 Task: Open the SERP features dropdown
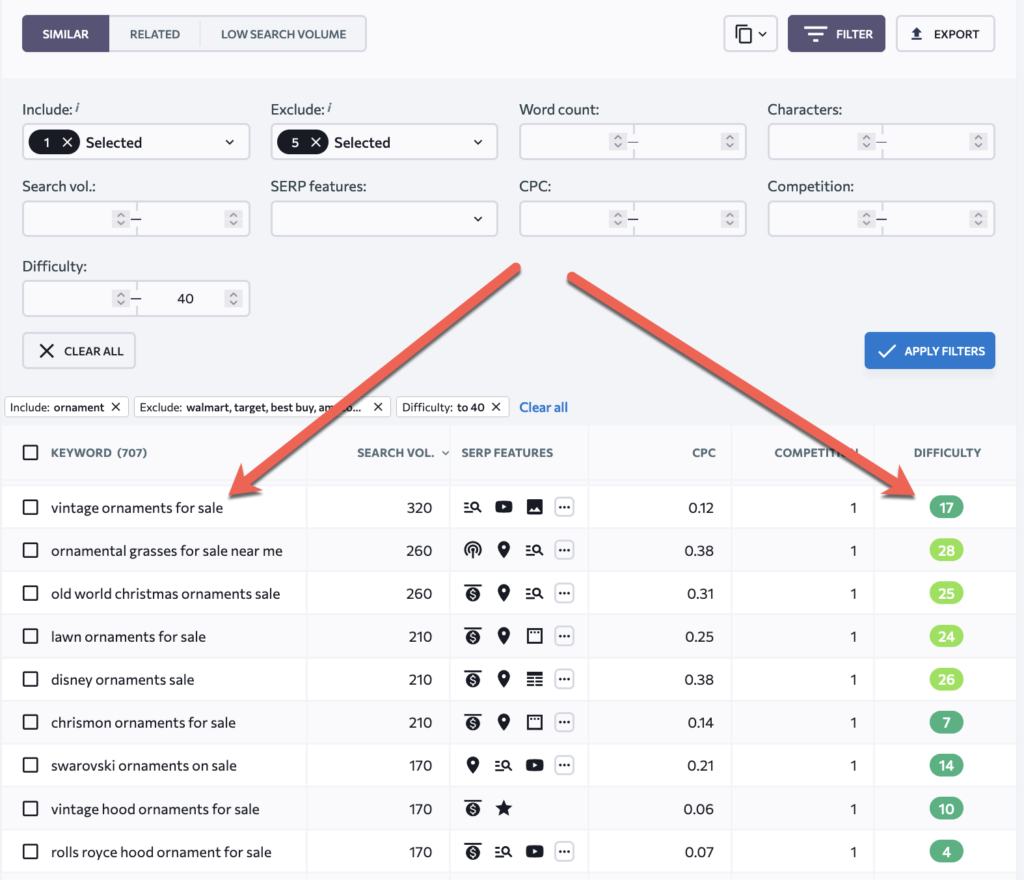tap(384, 219)
